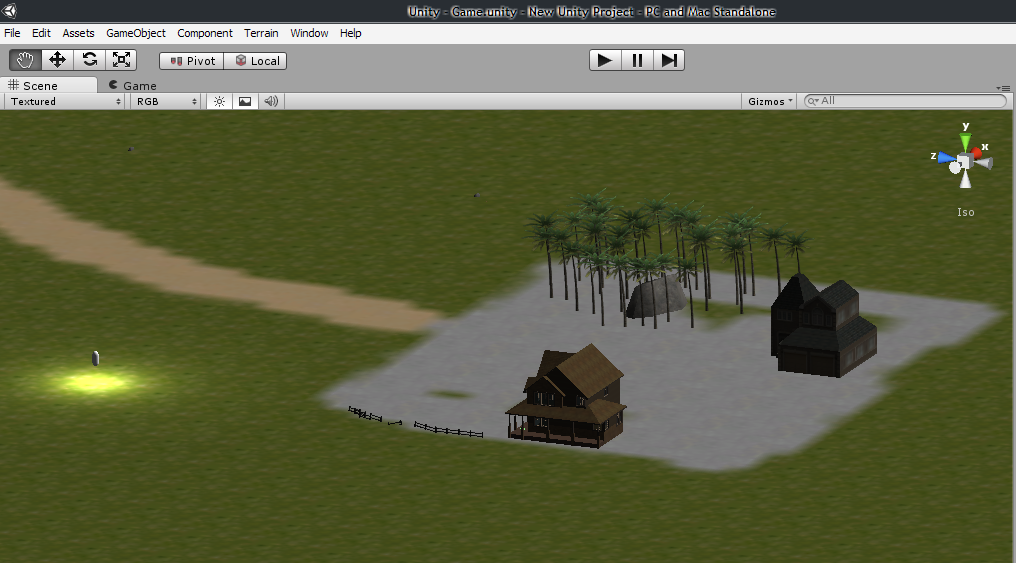Open the GameObject menu
Screen dimensions: 1016x563
(x=136, y=33)
